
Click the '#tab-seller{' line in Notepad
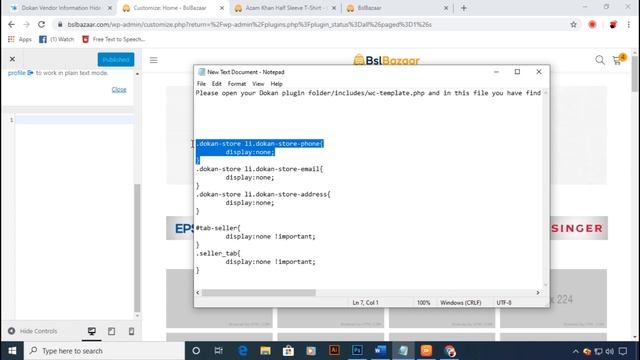218,228
